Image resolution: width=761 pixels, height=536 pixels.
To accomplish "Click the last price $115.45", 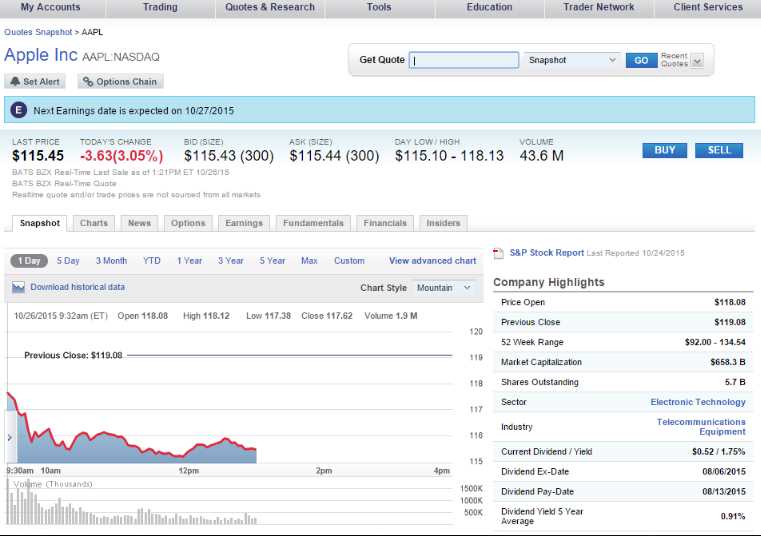I will [38, 156].
